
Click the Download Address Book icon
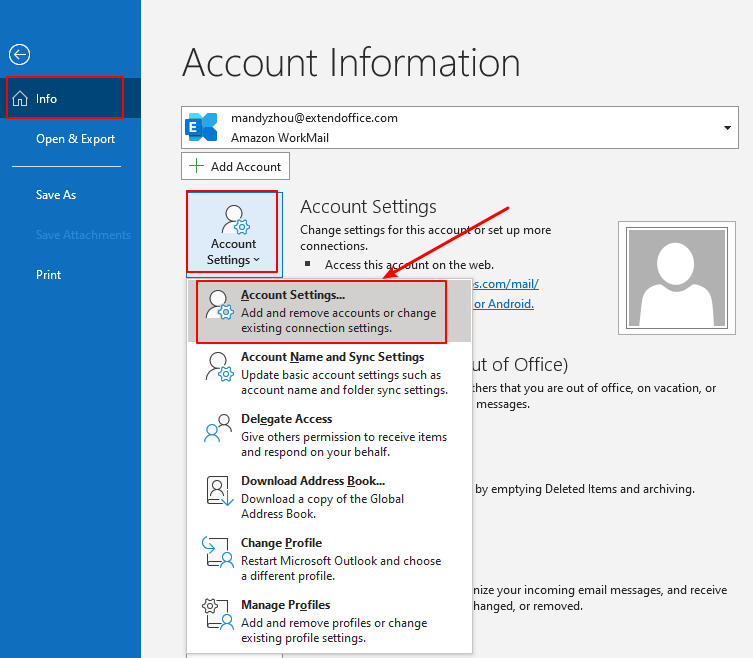[x=219, y=491]
